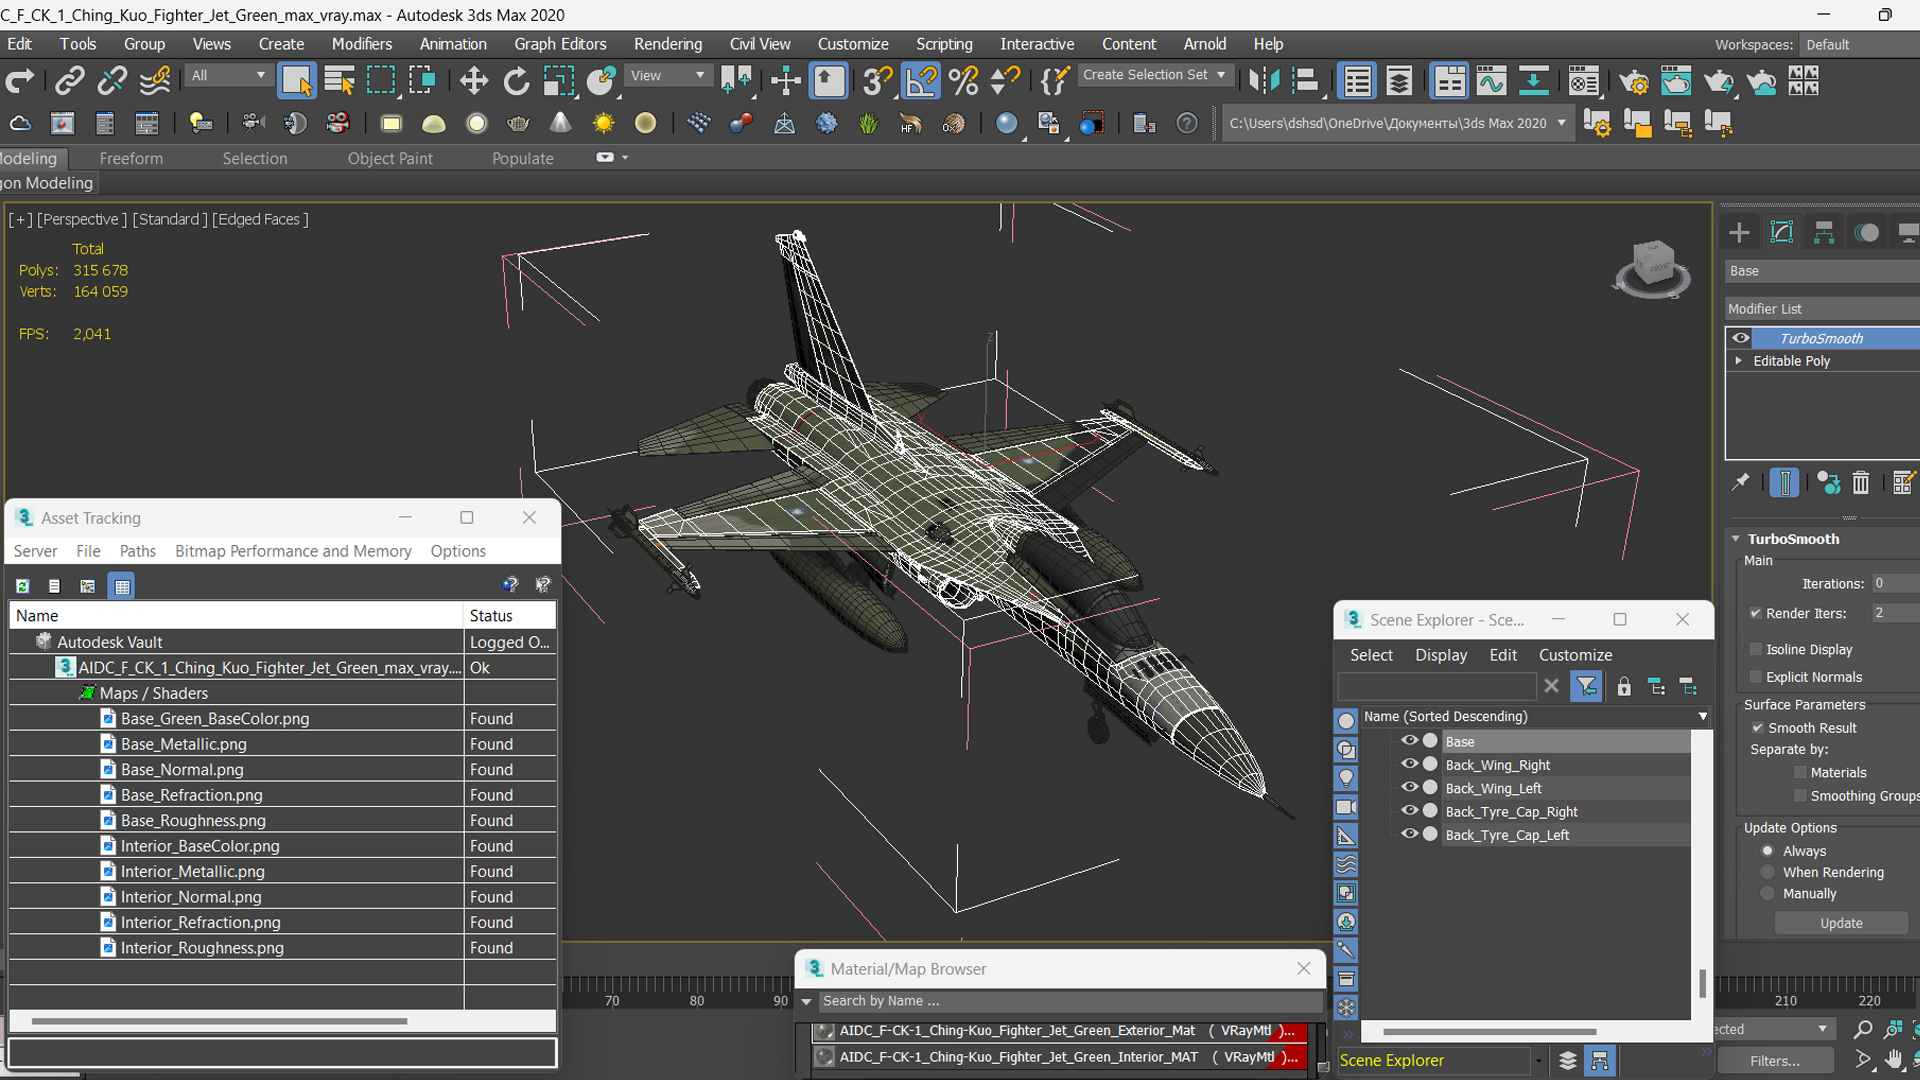Toggle TurboSmooth modifier eye visibility
The image size is (1920, 1080).
[x=1741, y=338]
